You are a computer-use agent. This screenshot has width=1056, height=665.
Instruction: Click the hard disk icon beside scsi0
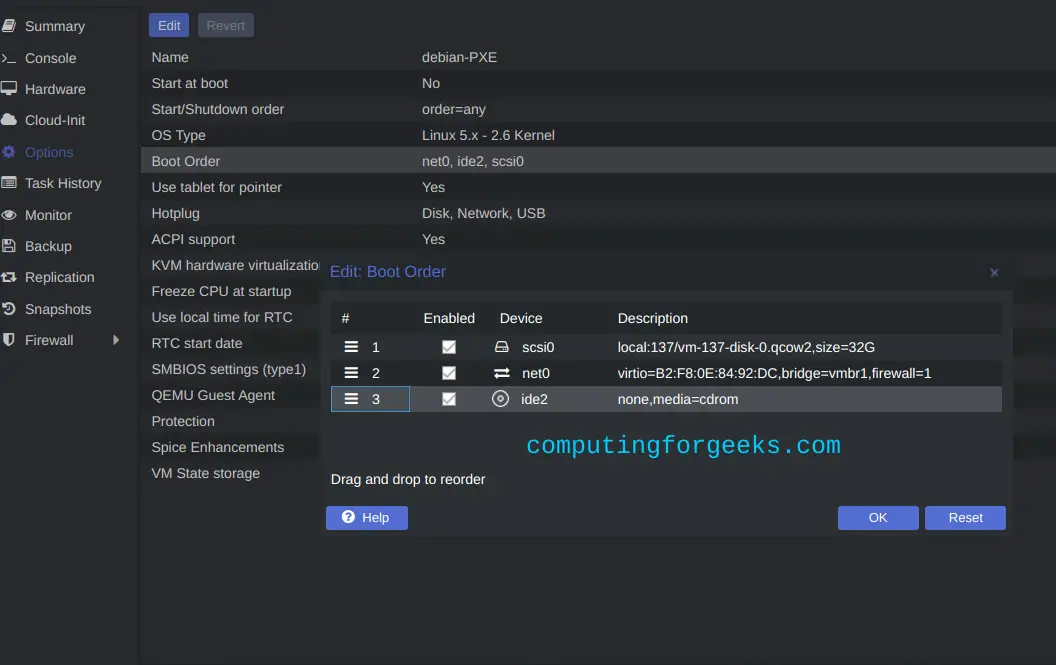501,347
